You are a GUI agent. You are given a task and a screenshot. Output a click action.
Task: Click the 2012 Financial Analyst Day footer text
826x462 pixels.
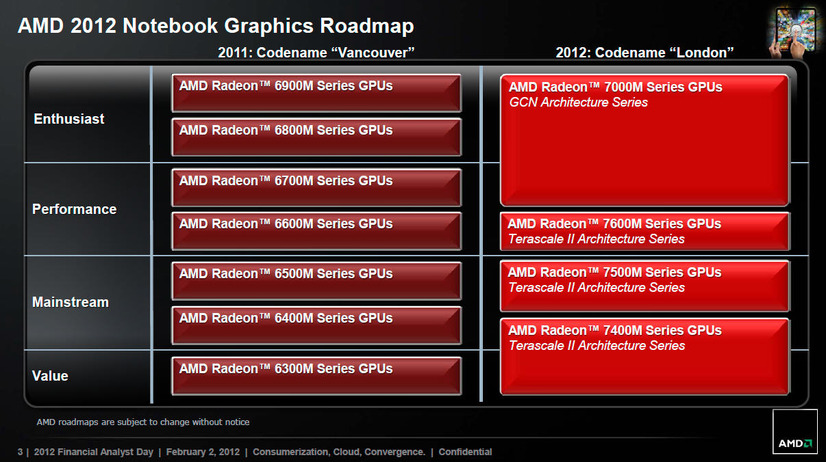94,452
